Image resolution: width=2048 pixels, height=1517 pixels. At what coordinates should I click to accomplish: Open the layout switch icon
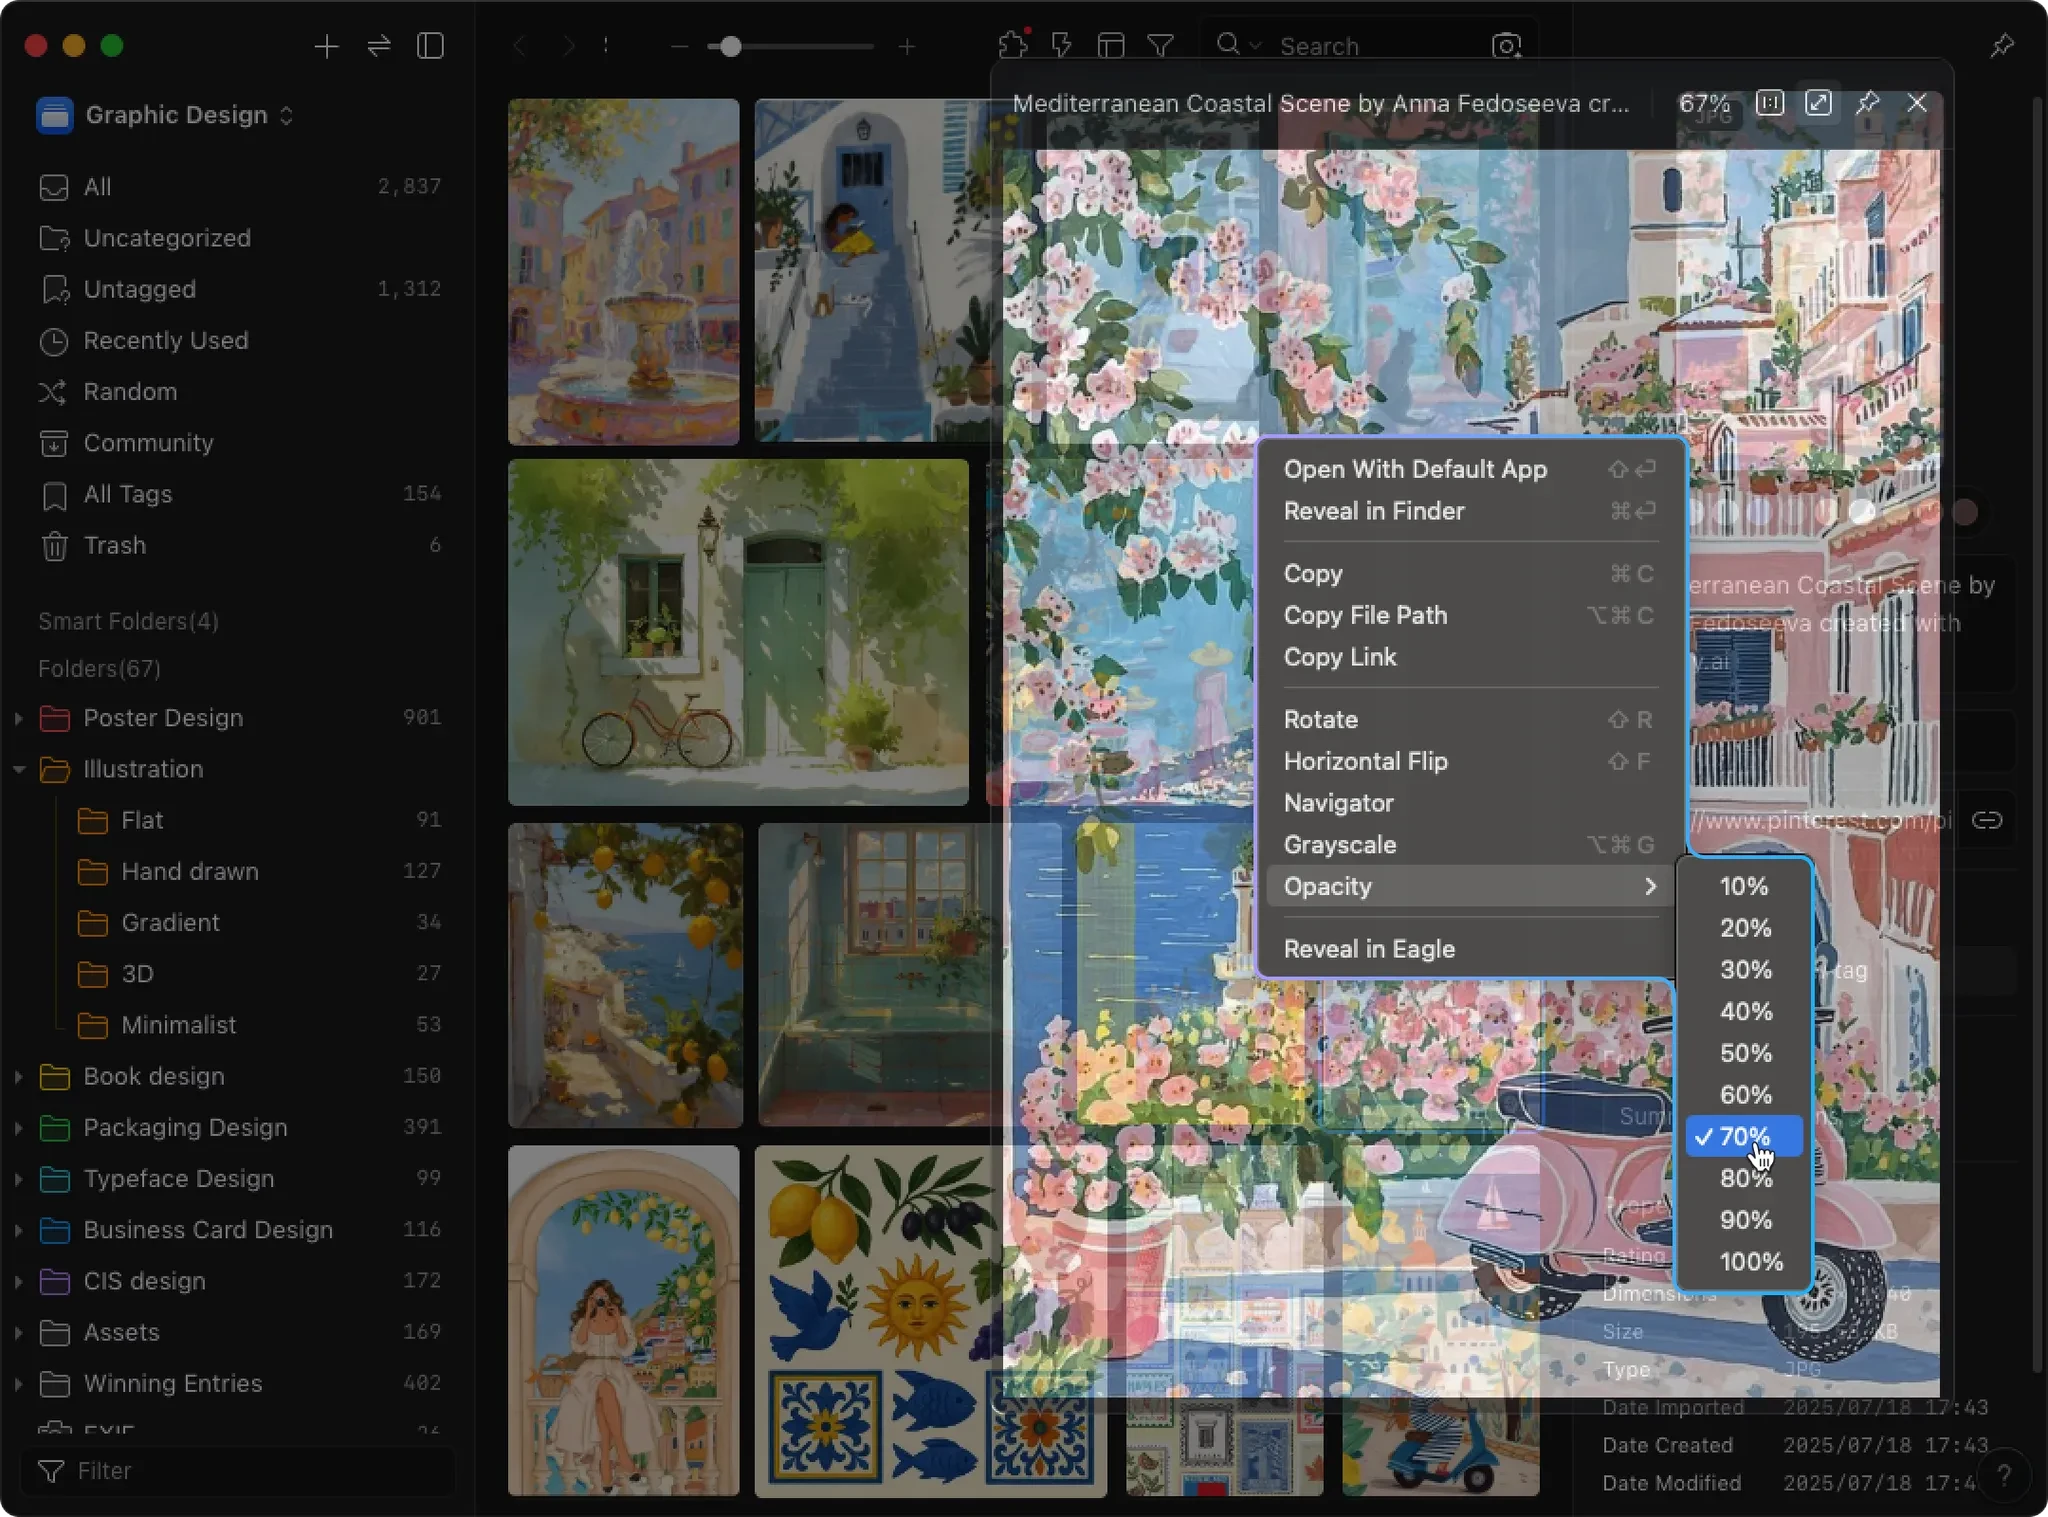coord(1111,46)
